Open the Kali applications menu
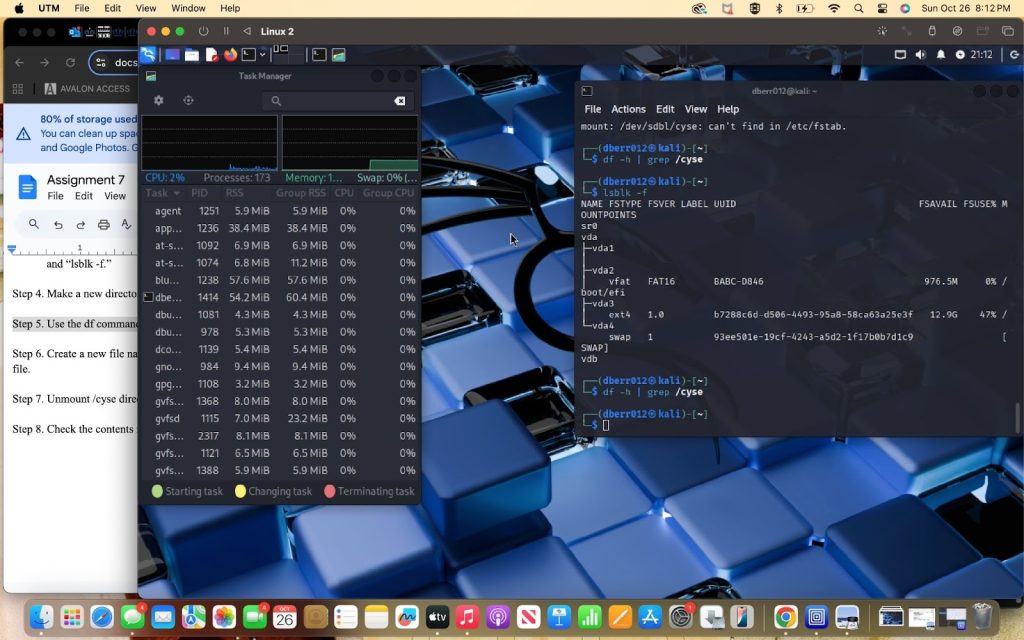This screenshot has height=640, width=1024. click(148, 55)
